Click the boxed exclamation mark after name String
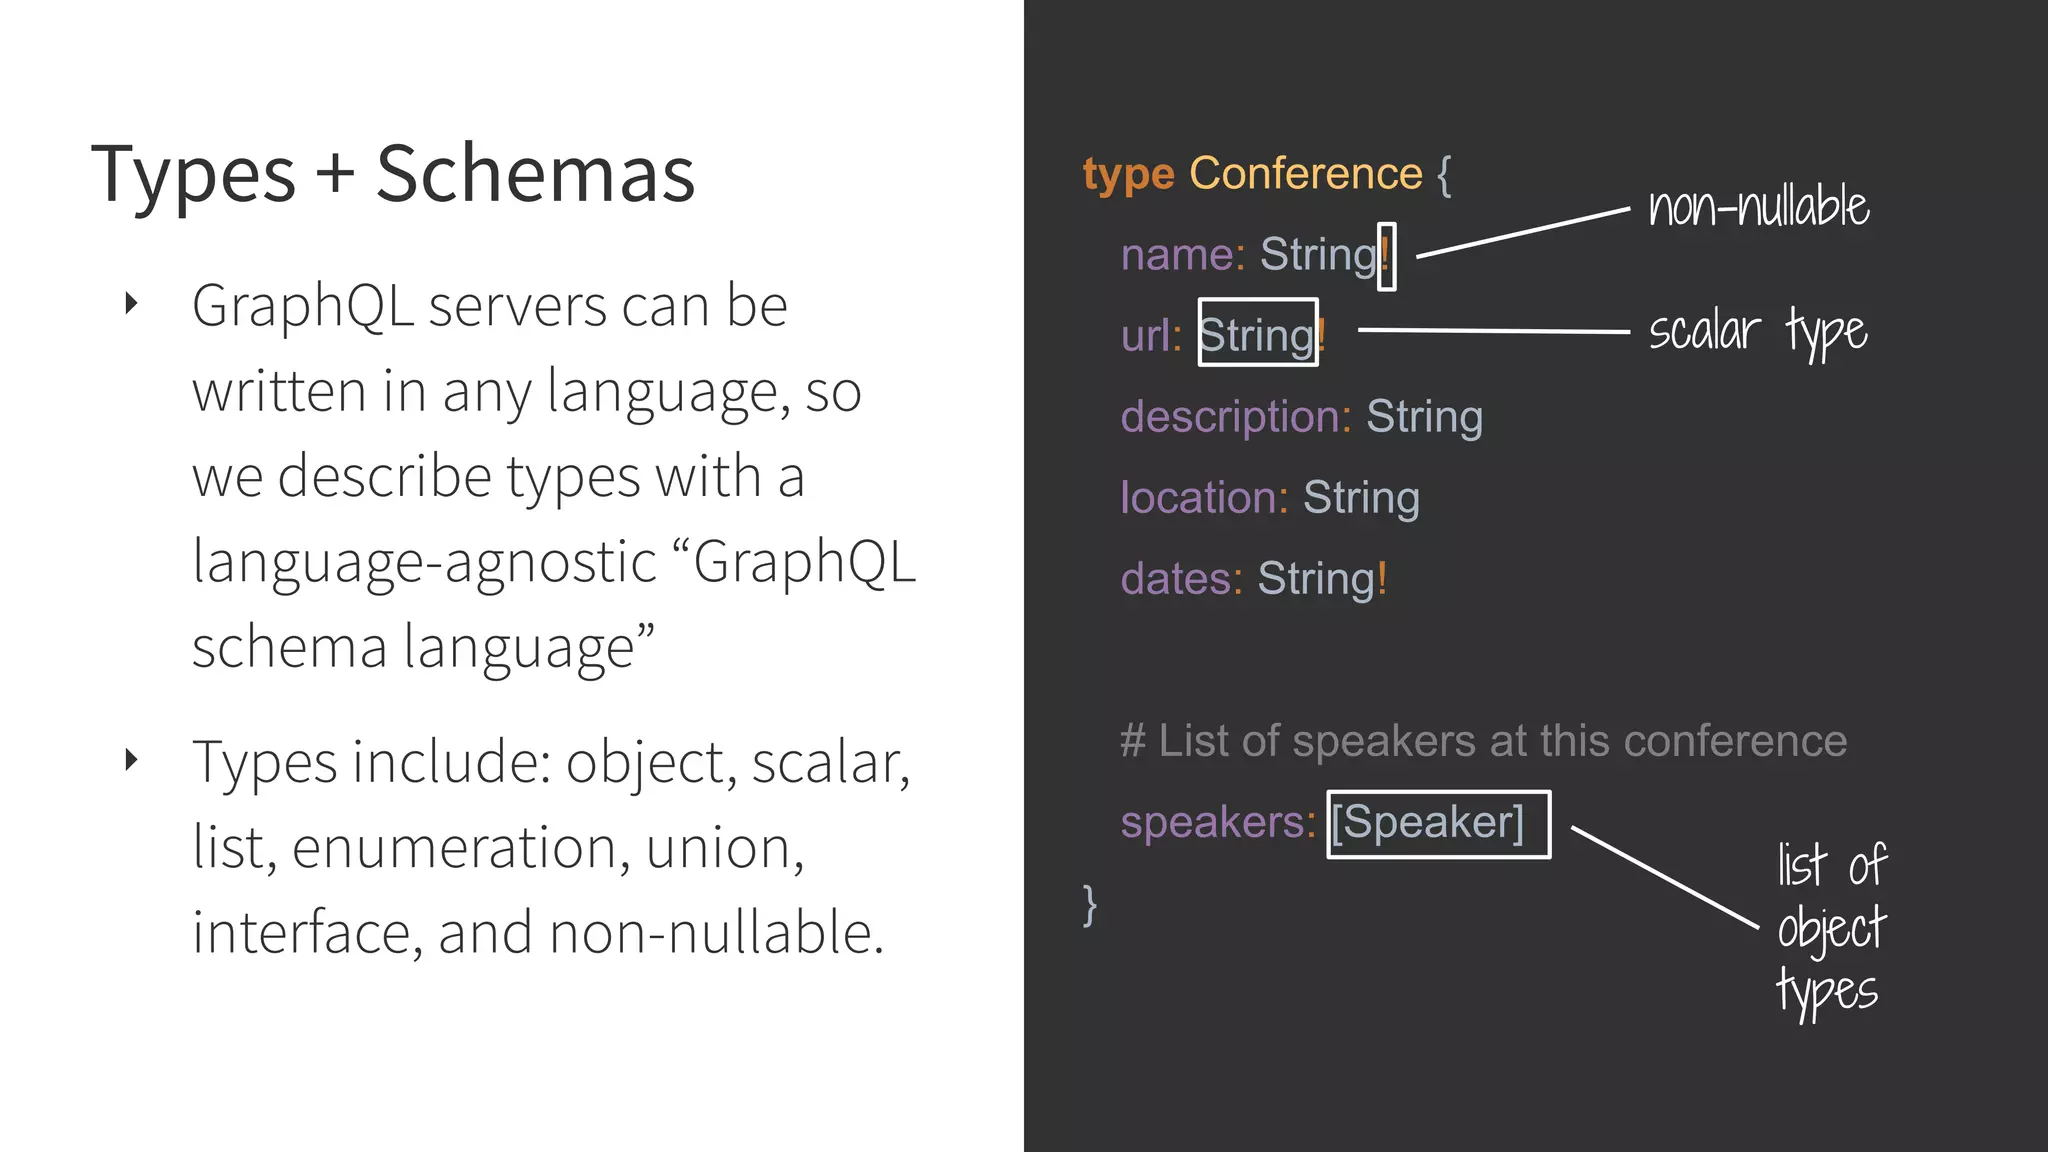 click(x=1386, y=256)
